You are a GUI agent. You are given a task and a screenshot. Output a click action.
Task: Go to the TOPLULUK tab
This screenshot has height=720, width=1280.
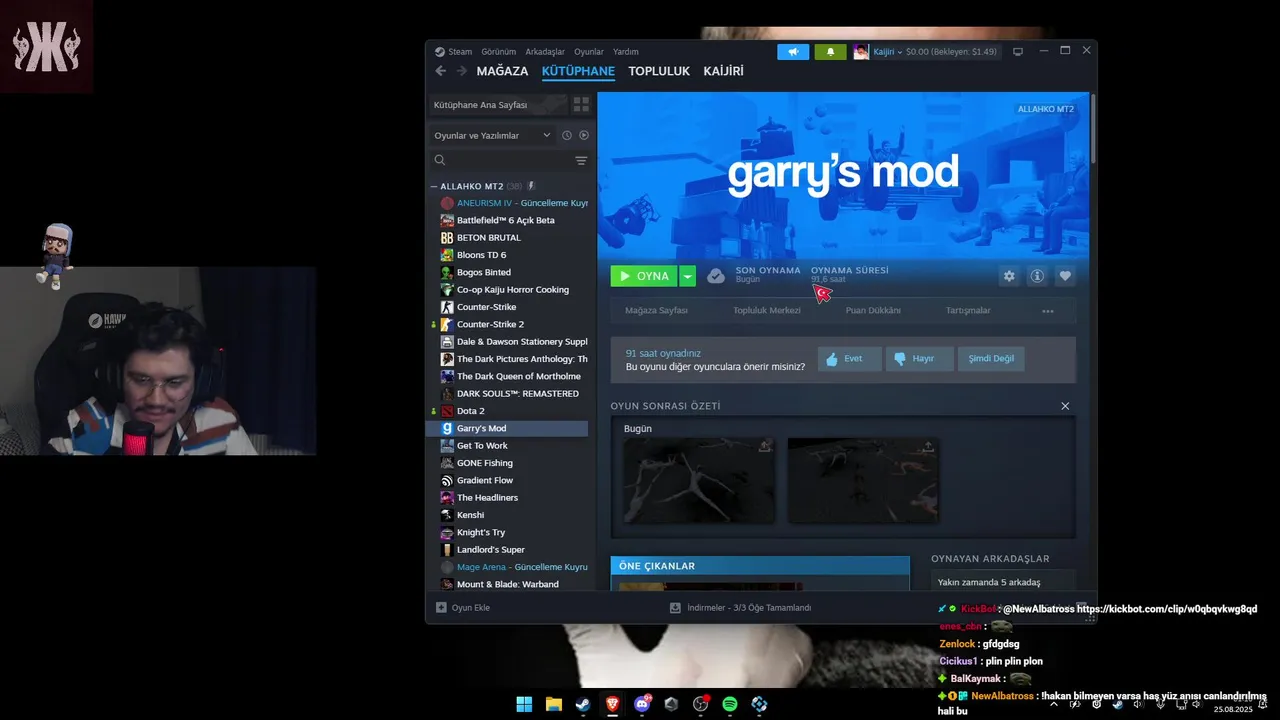(659, 71)
